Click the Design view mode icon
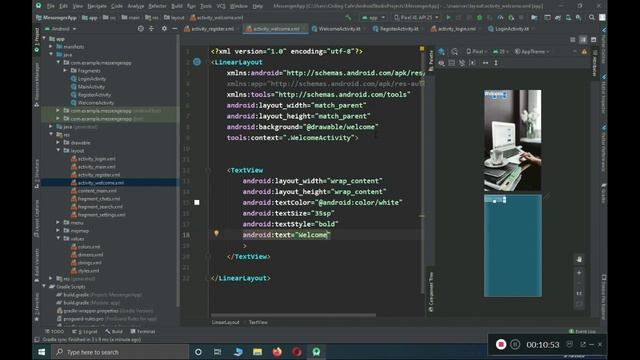Image resolution: width=640 pixels, height=360 pixels. click(593, 40)
